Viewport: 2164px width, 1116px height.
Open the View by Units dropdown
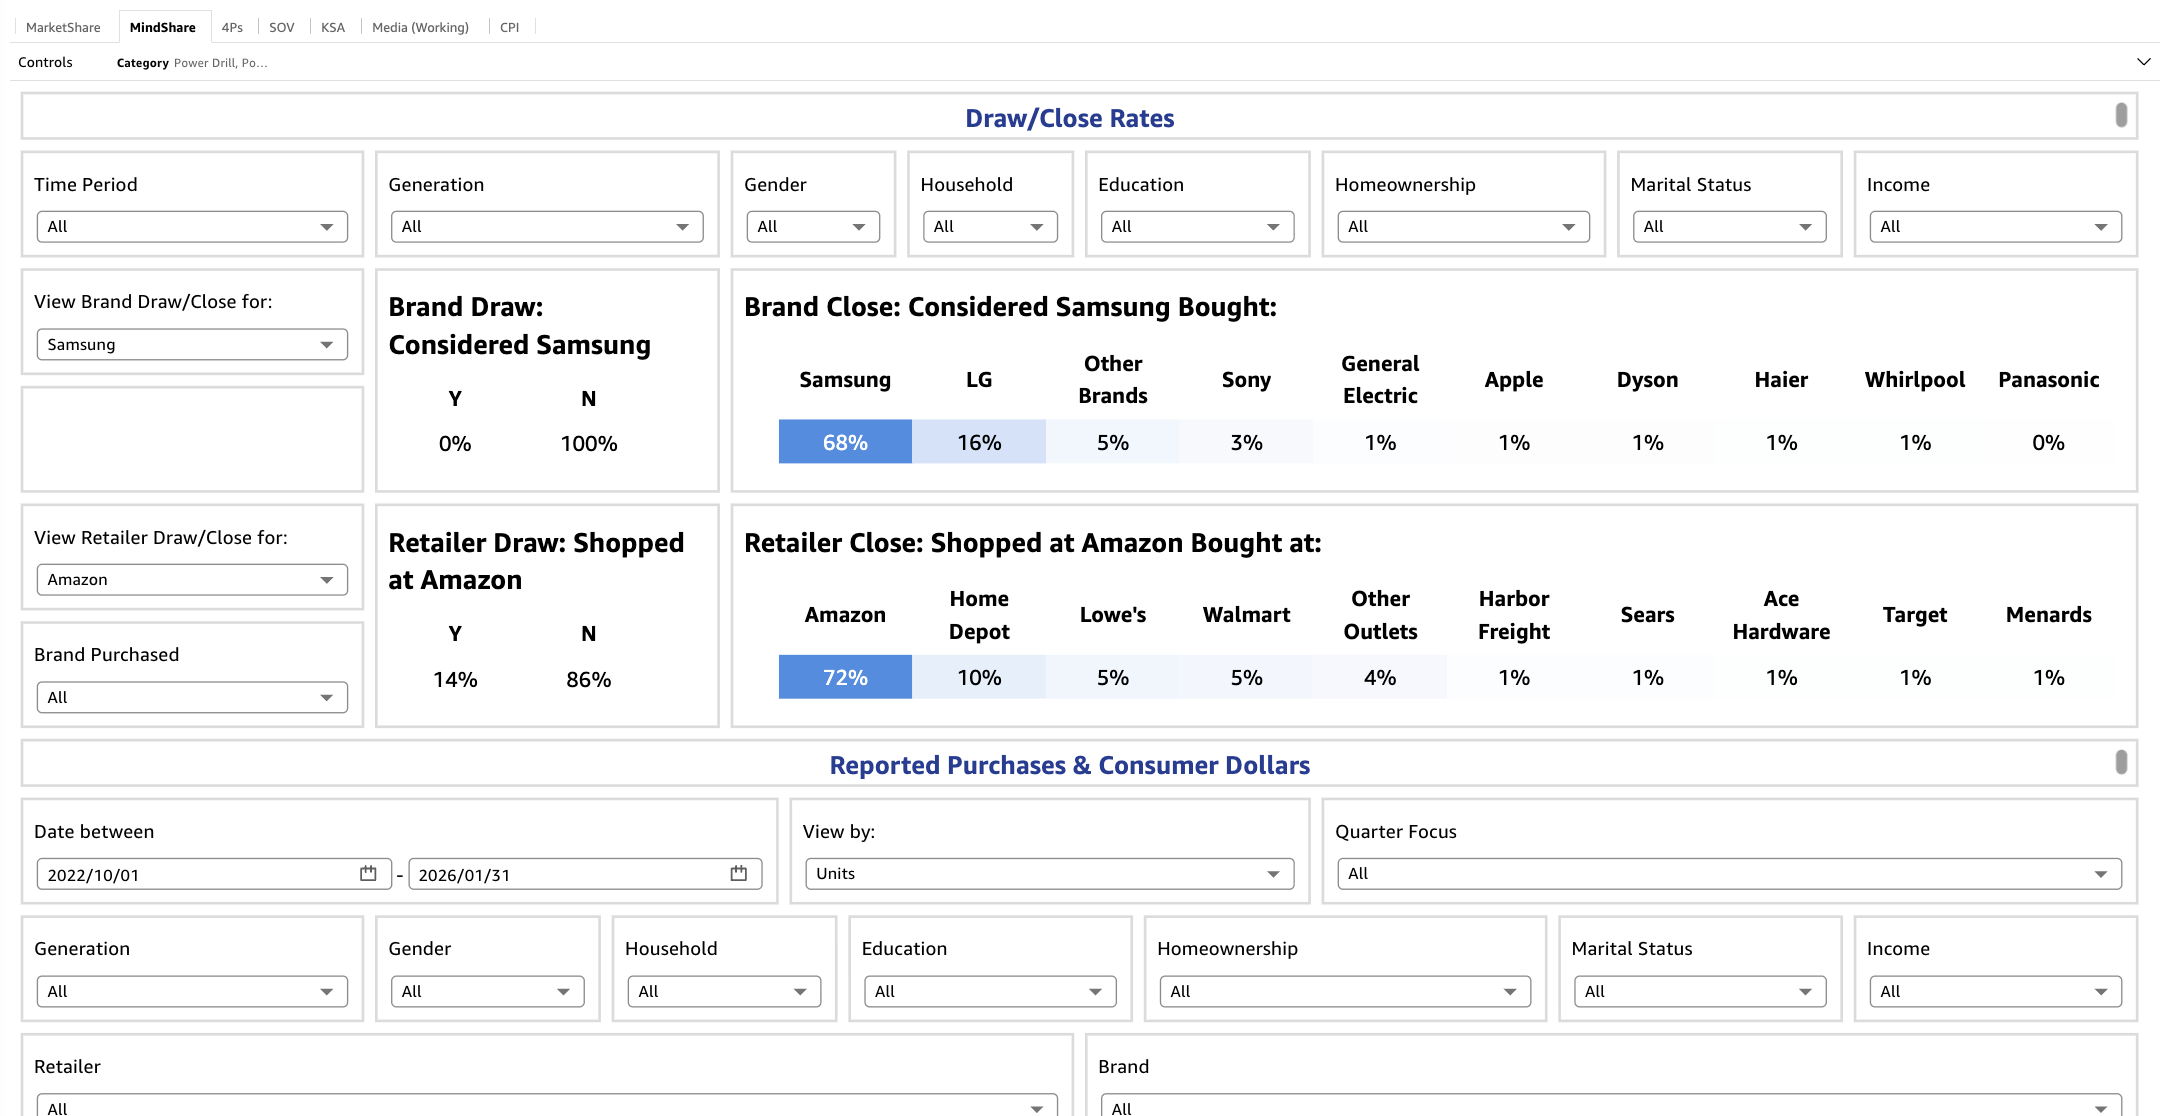tap(1049, 874)
